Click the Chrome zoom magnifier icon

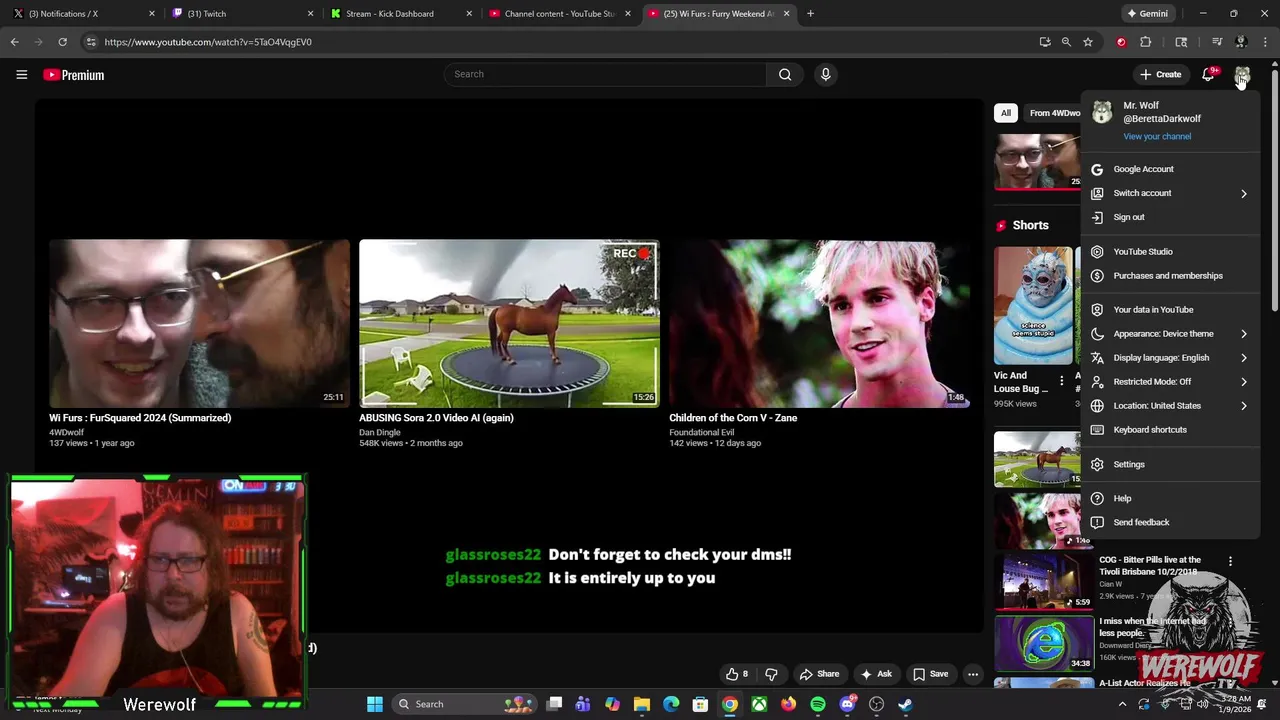click(1066, 42)
